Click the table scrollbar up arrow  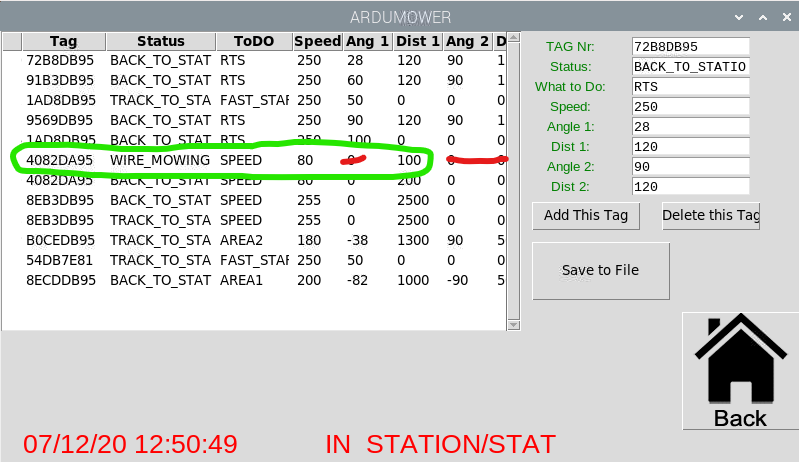pos(514,37)
